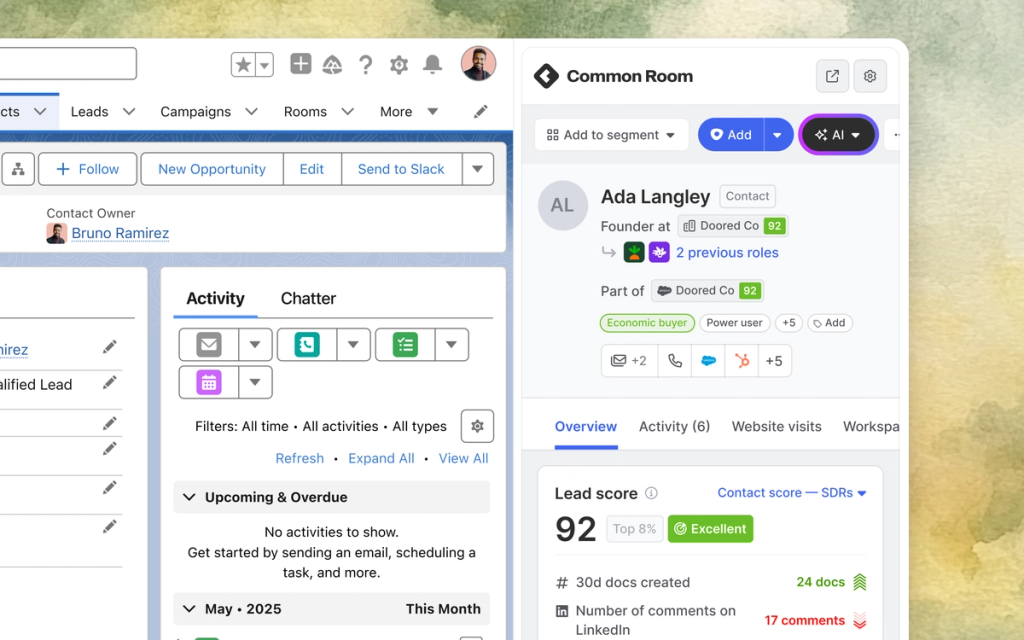This screenshot has width=1024, height=640.
Task: Click the HubSpot icon on Ada's contact card
Action: pyautogui.click(x=741, y=360)
